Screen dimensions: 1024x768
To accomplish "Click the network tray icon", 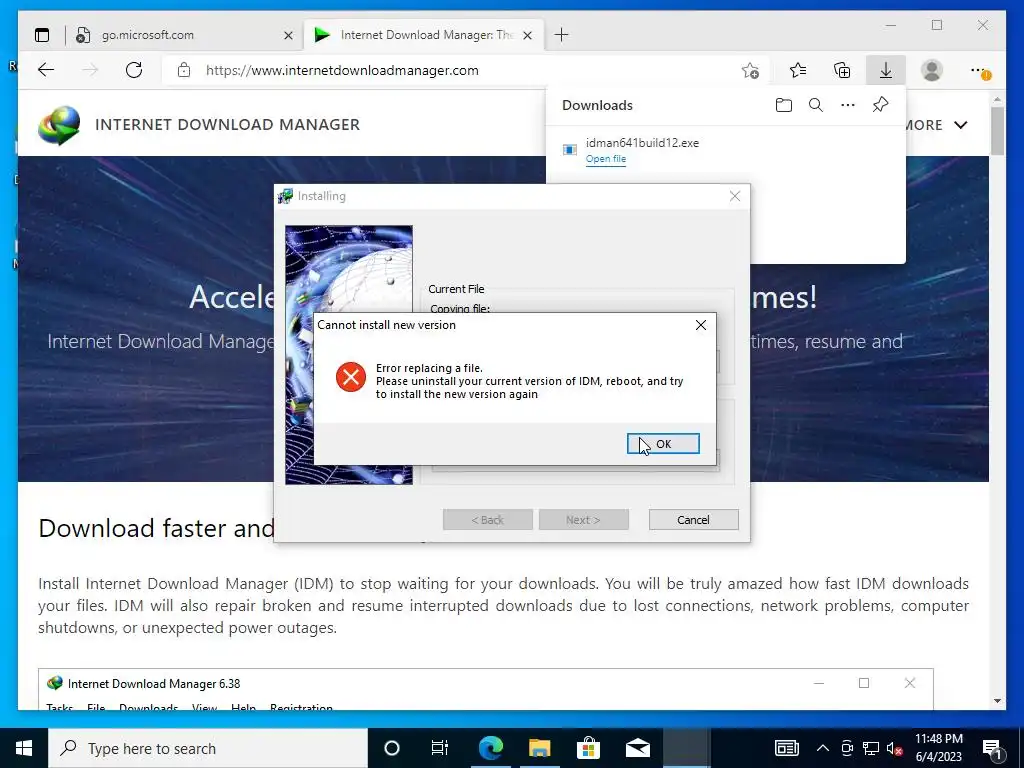I will coord(871,748).
